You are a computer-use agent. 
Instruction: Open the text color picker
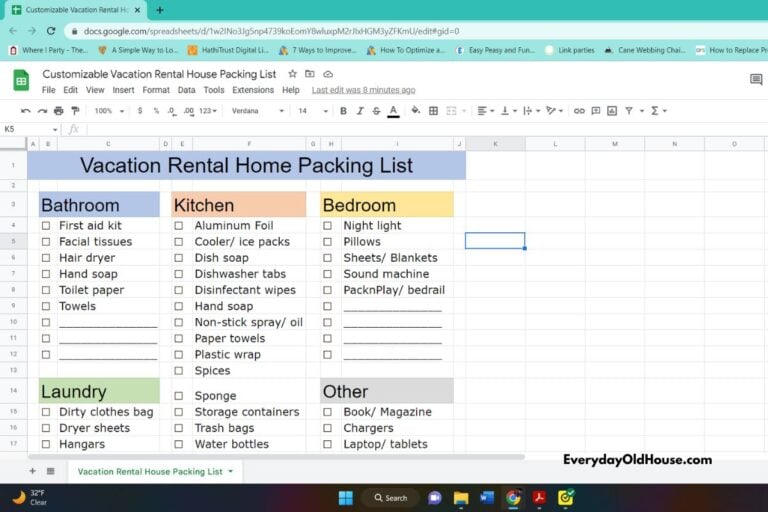pyautogui.click(x=393, y=112)
